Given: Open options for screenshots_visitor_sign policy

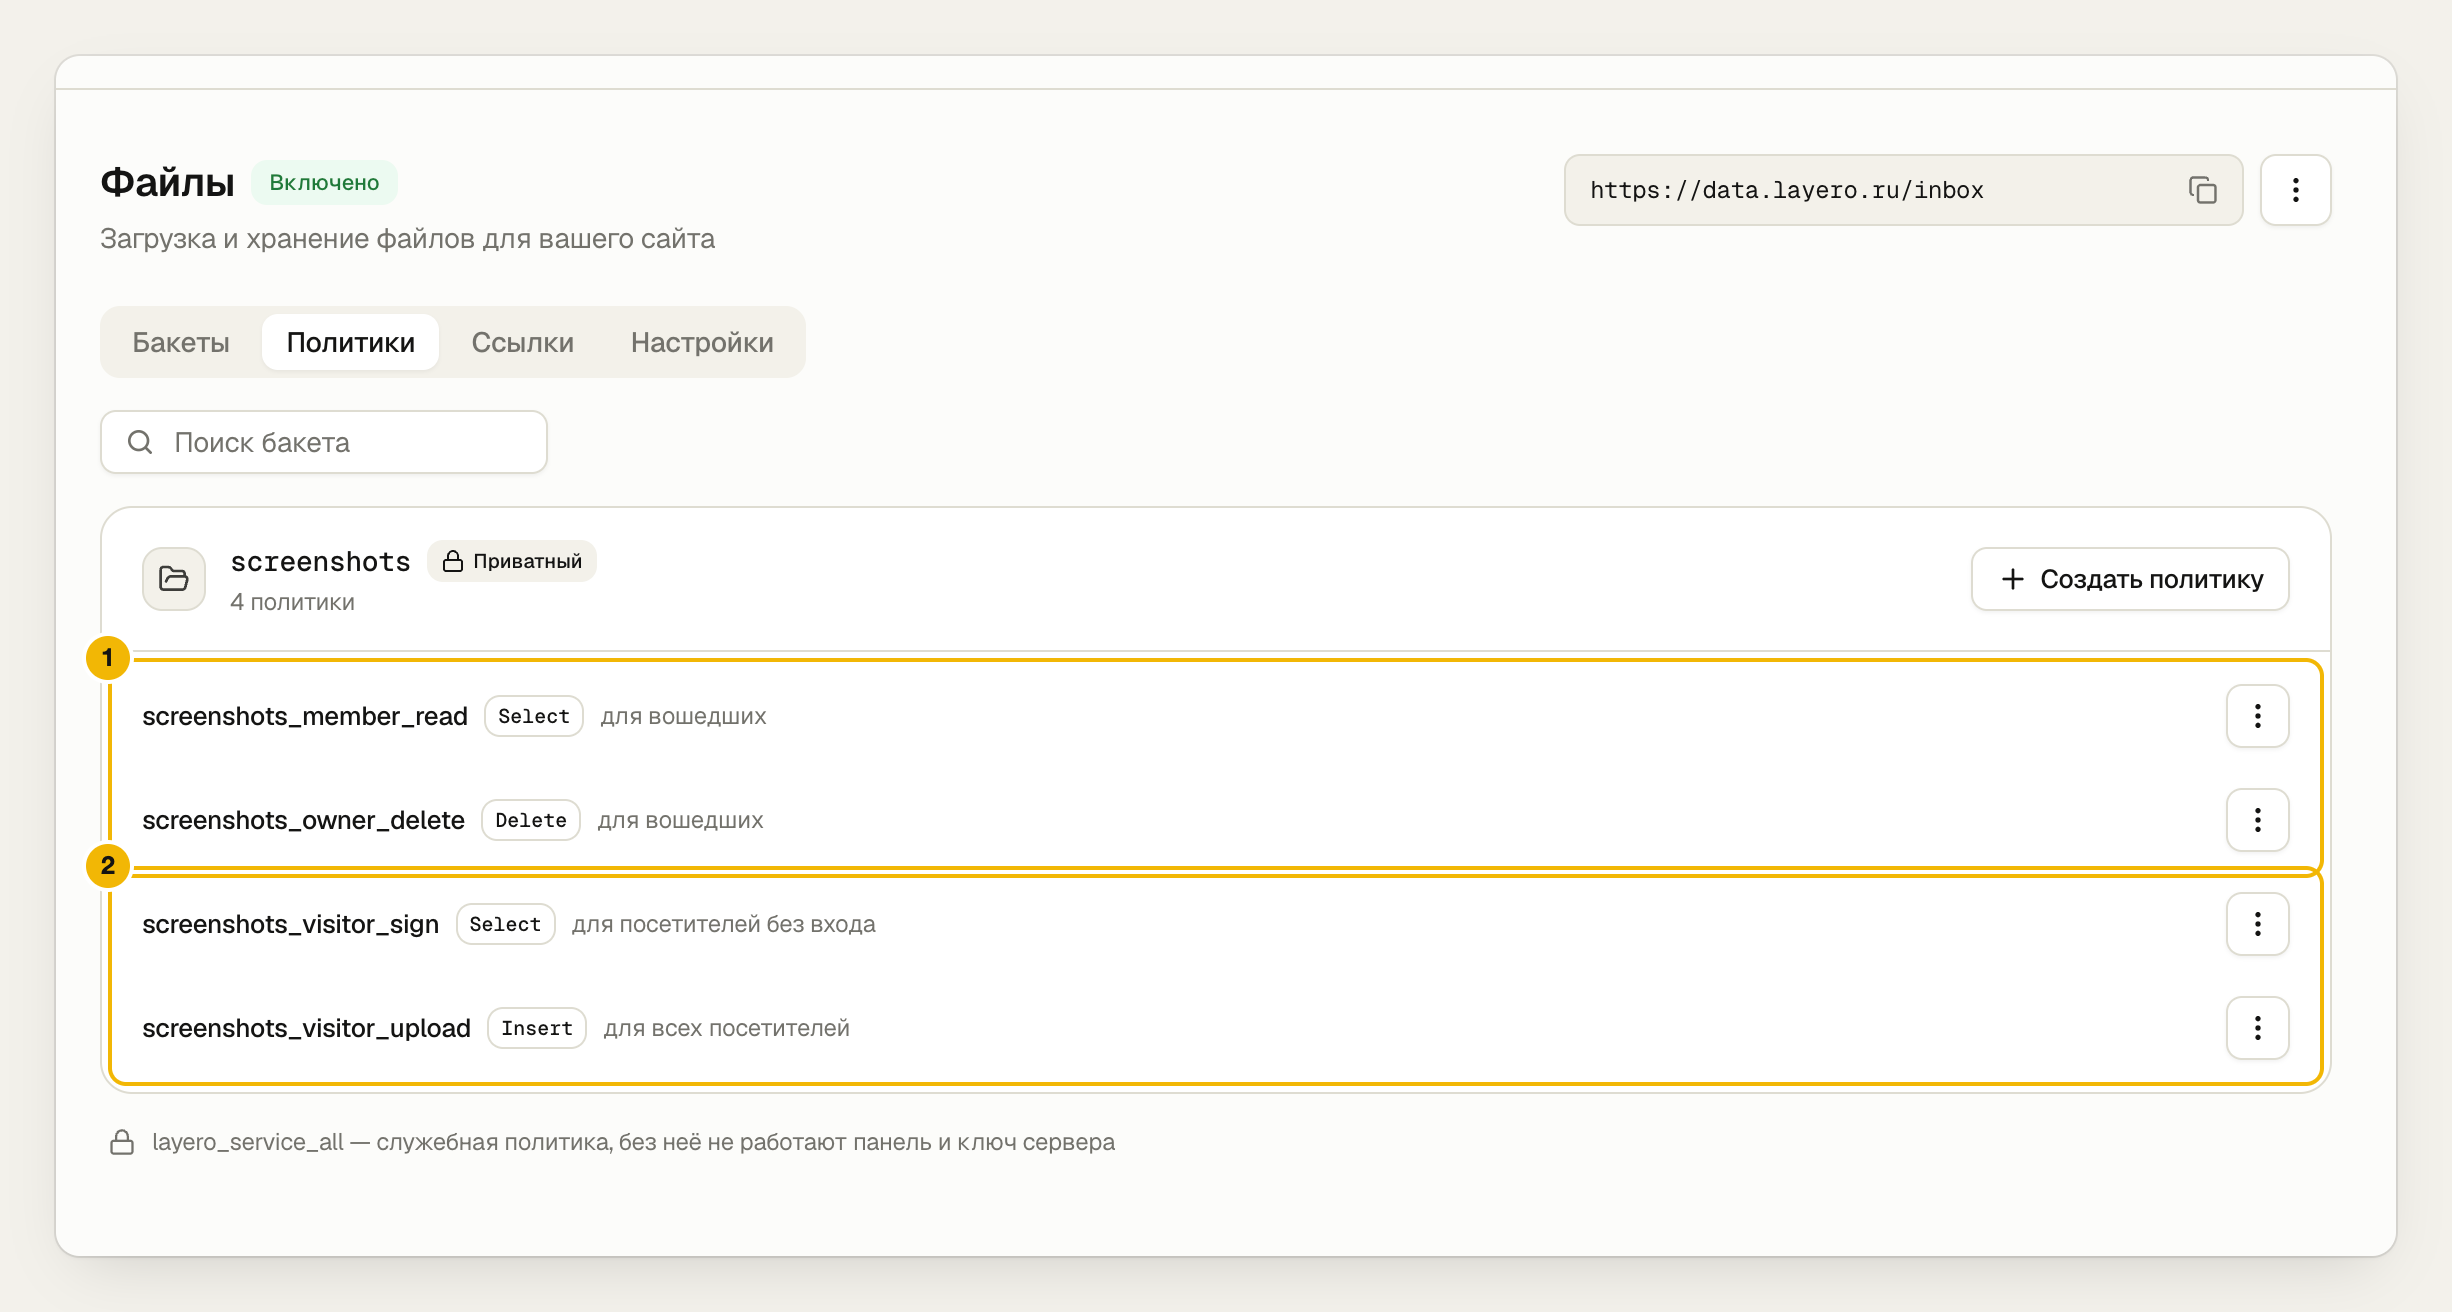Looking at the screenshot, I should [x=2257, y=924].
